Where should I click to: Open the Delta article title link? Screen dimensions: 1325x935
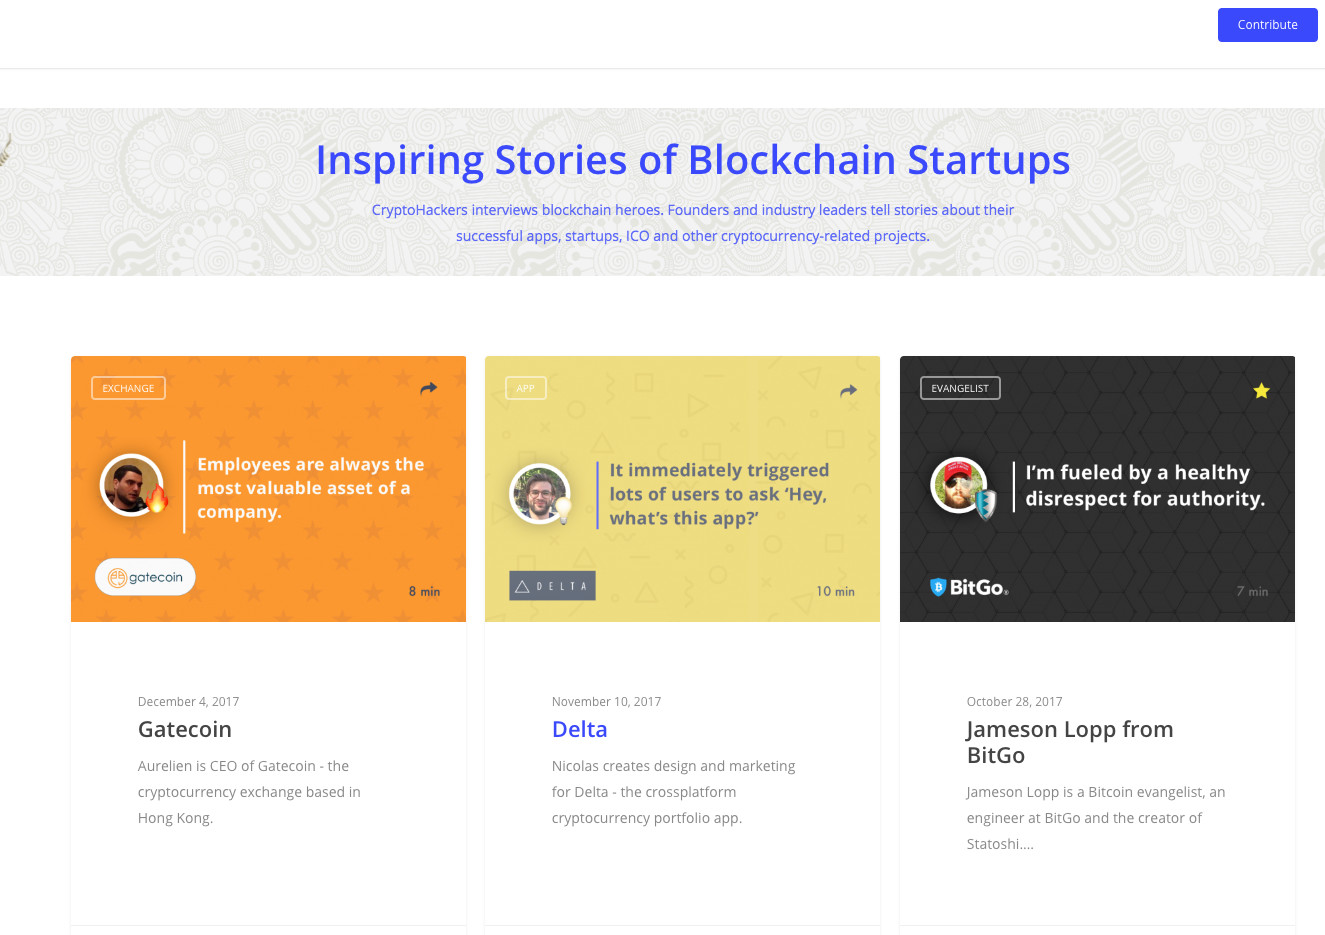point(580,729)
